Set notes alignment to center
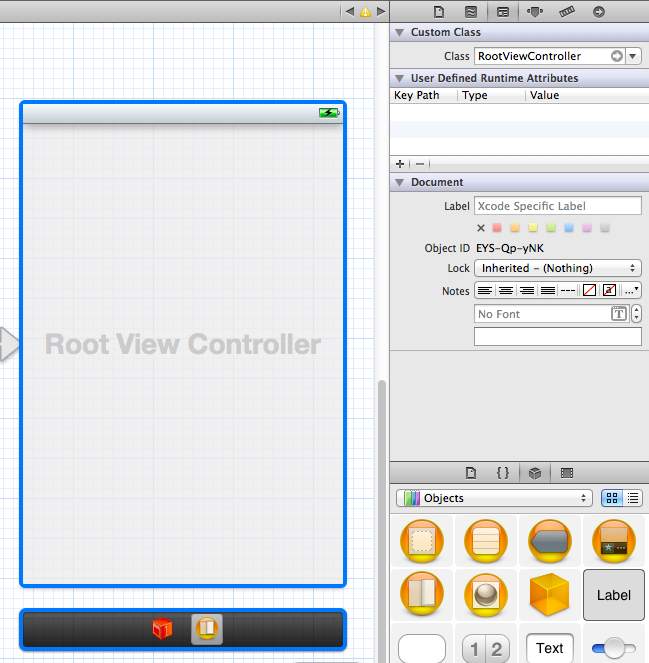This screenshot has width=649, height=663. pos(506,290)
